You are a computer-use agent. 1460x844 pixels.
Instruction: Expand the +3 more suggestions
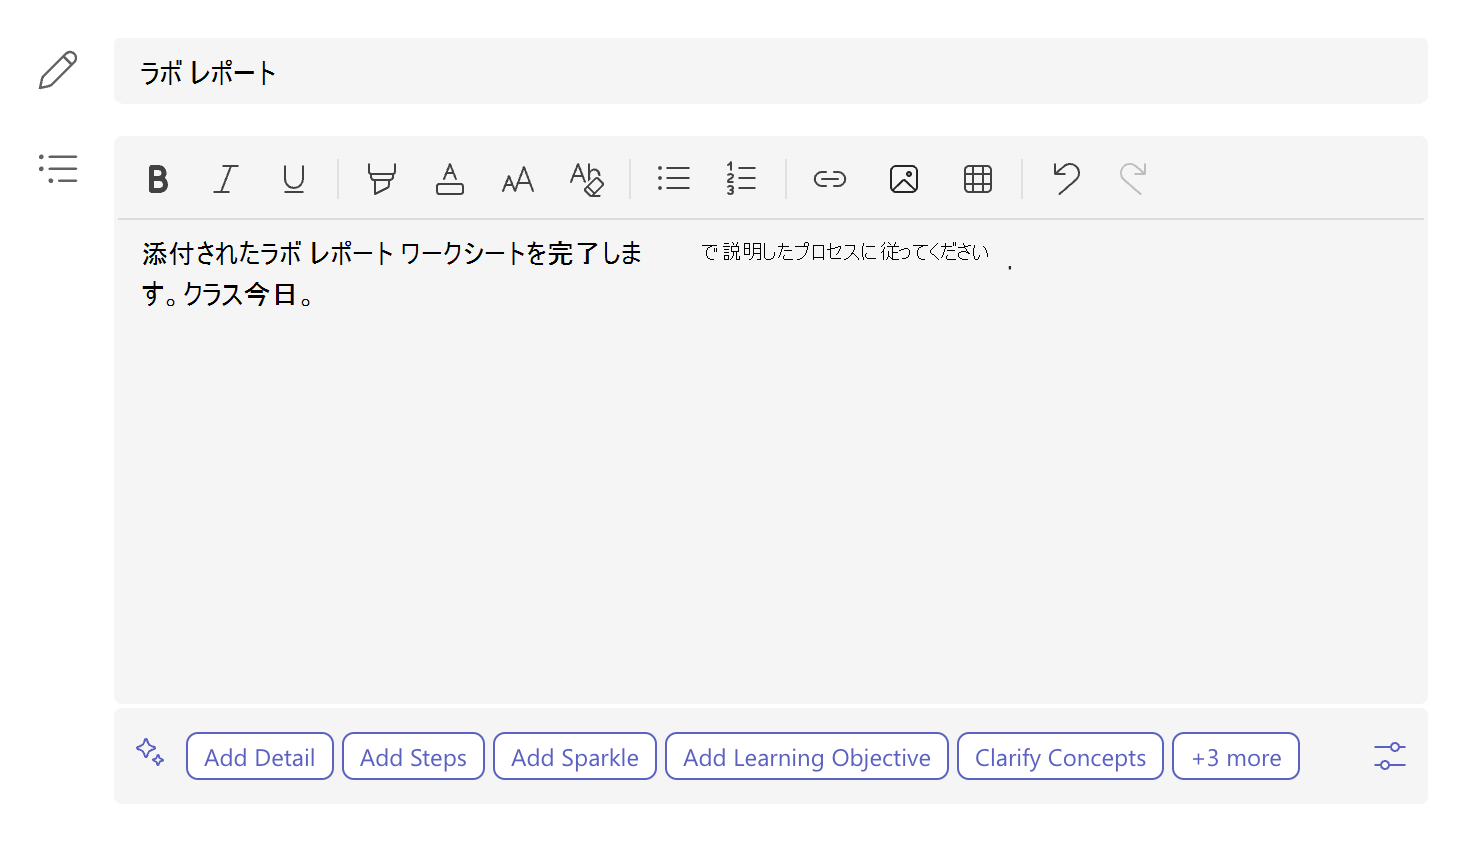(x=1236, y=756)
